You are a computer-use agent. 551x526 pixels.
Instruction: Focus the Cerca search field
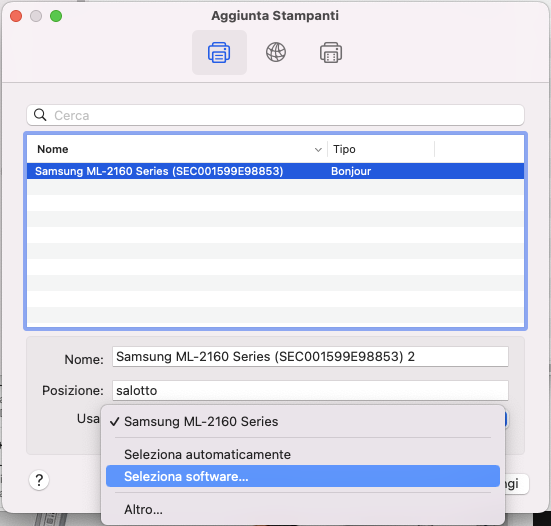pos(276,115)
